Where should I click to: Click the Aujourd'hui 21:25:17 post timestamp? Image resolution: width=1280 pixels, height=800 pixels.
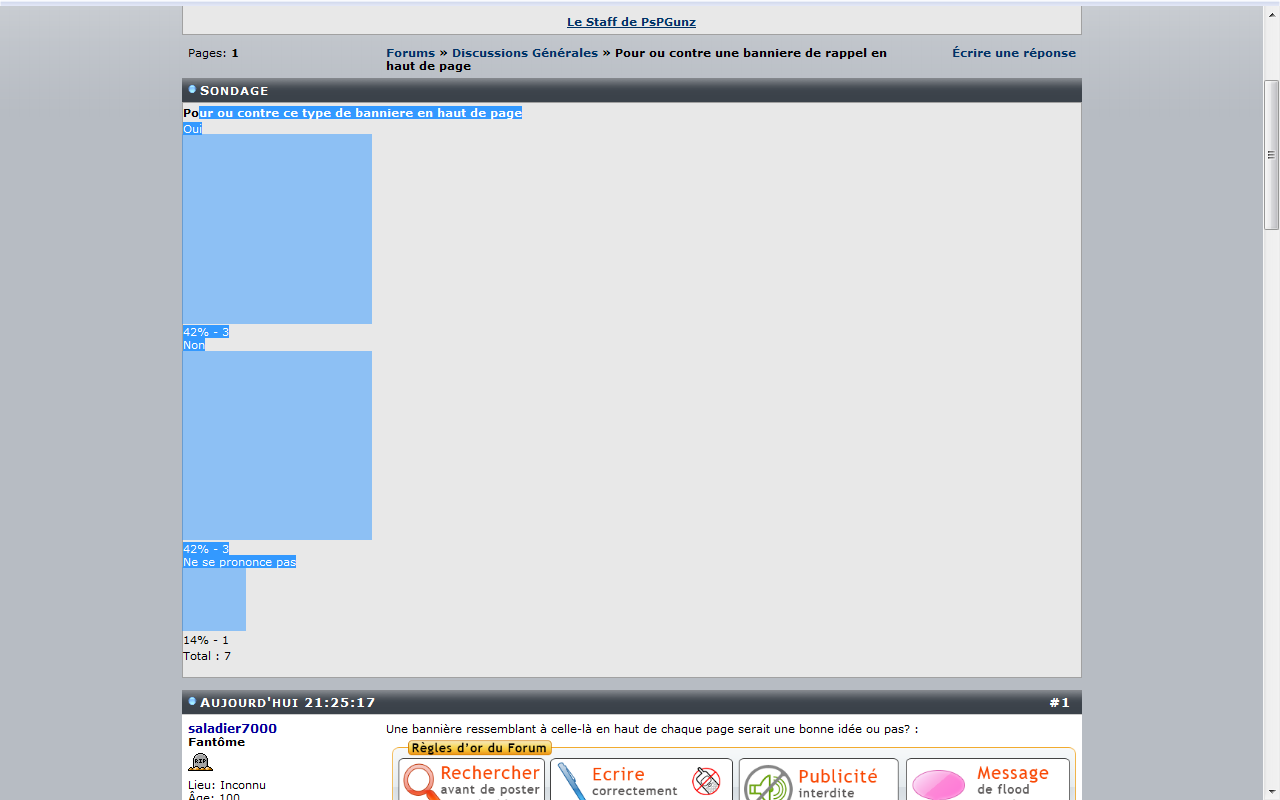point(287,703)
